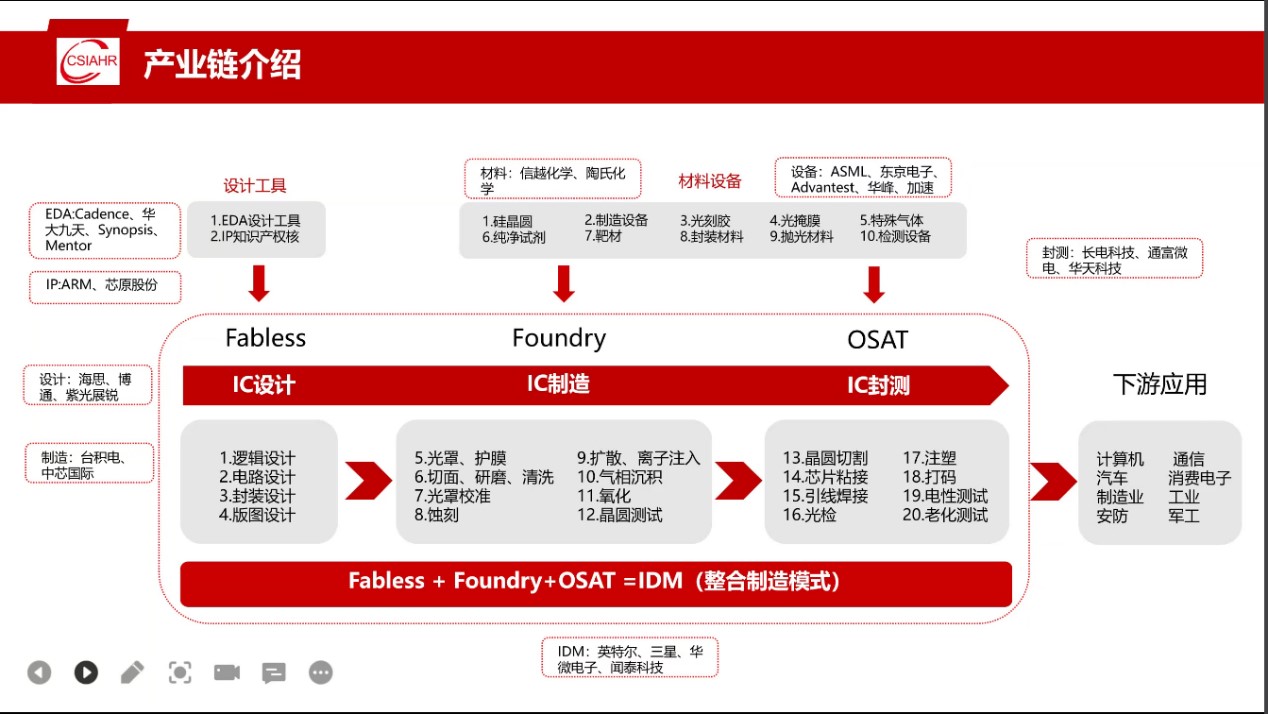Click the CSIAHR logo in the header
Viewport: 1268px width, 714px height.
pos(88,63)
